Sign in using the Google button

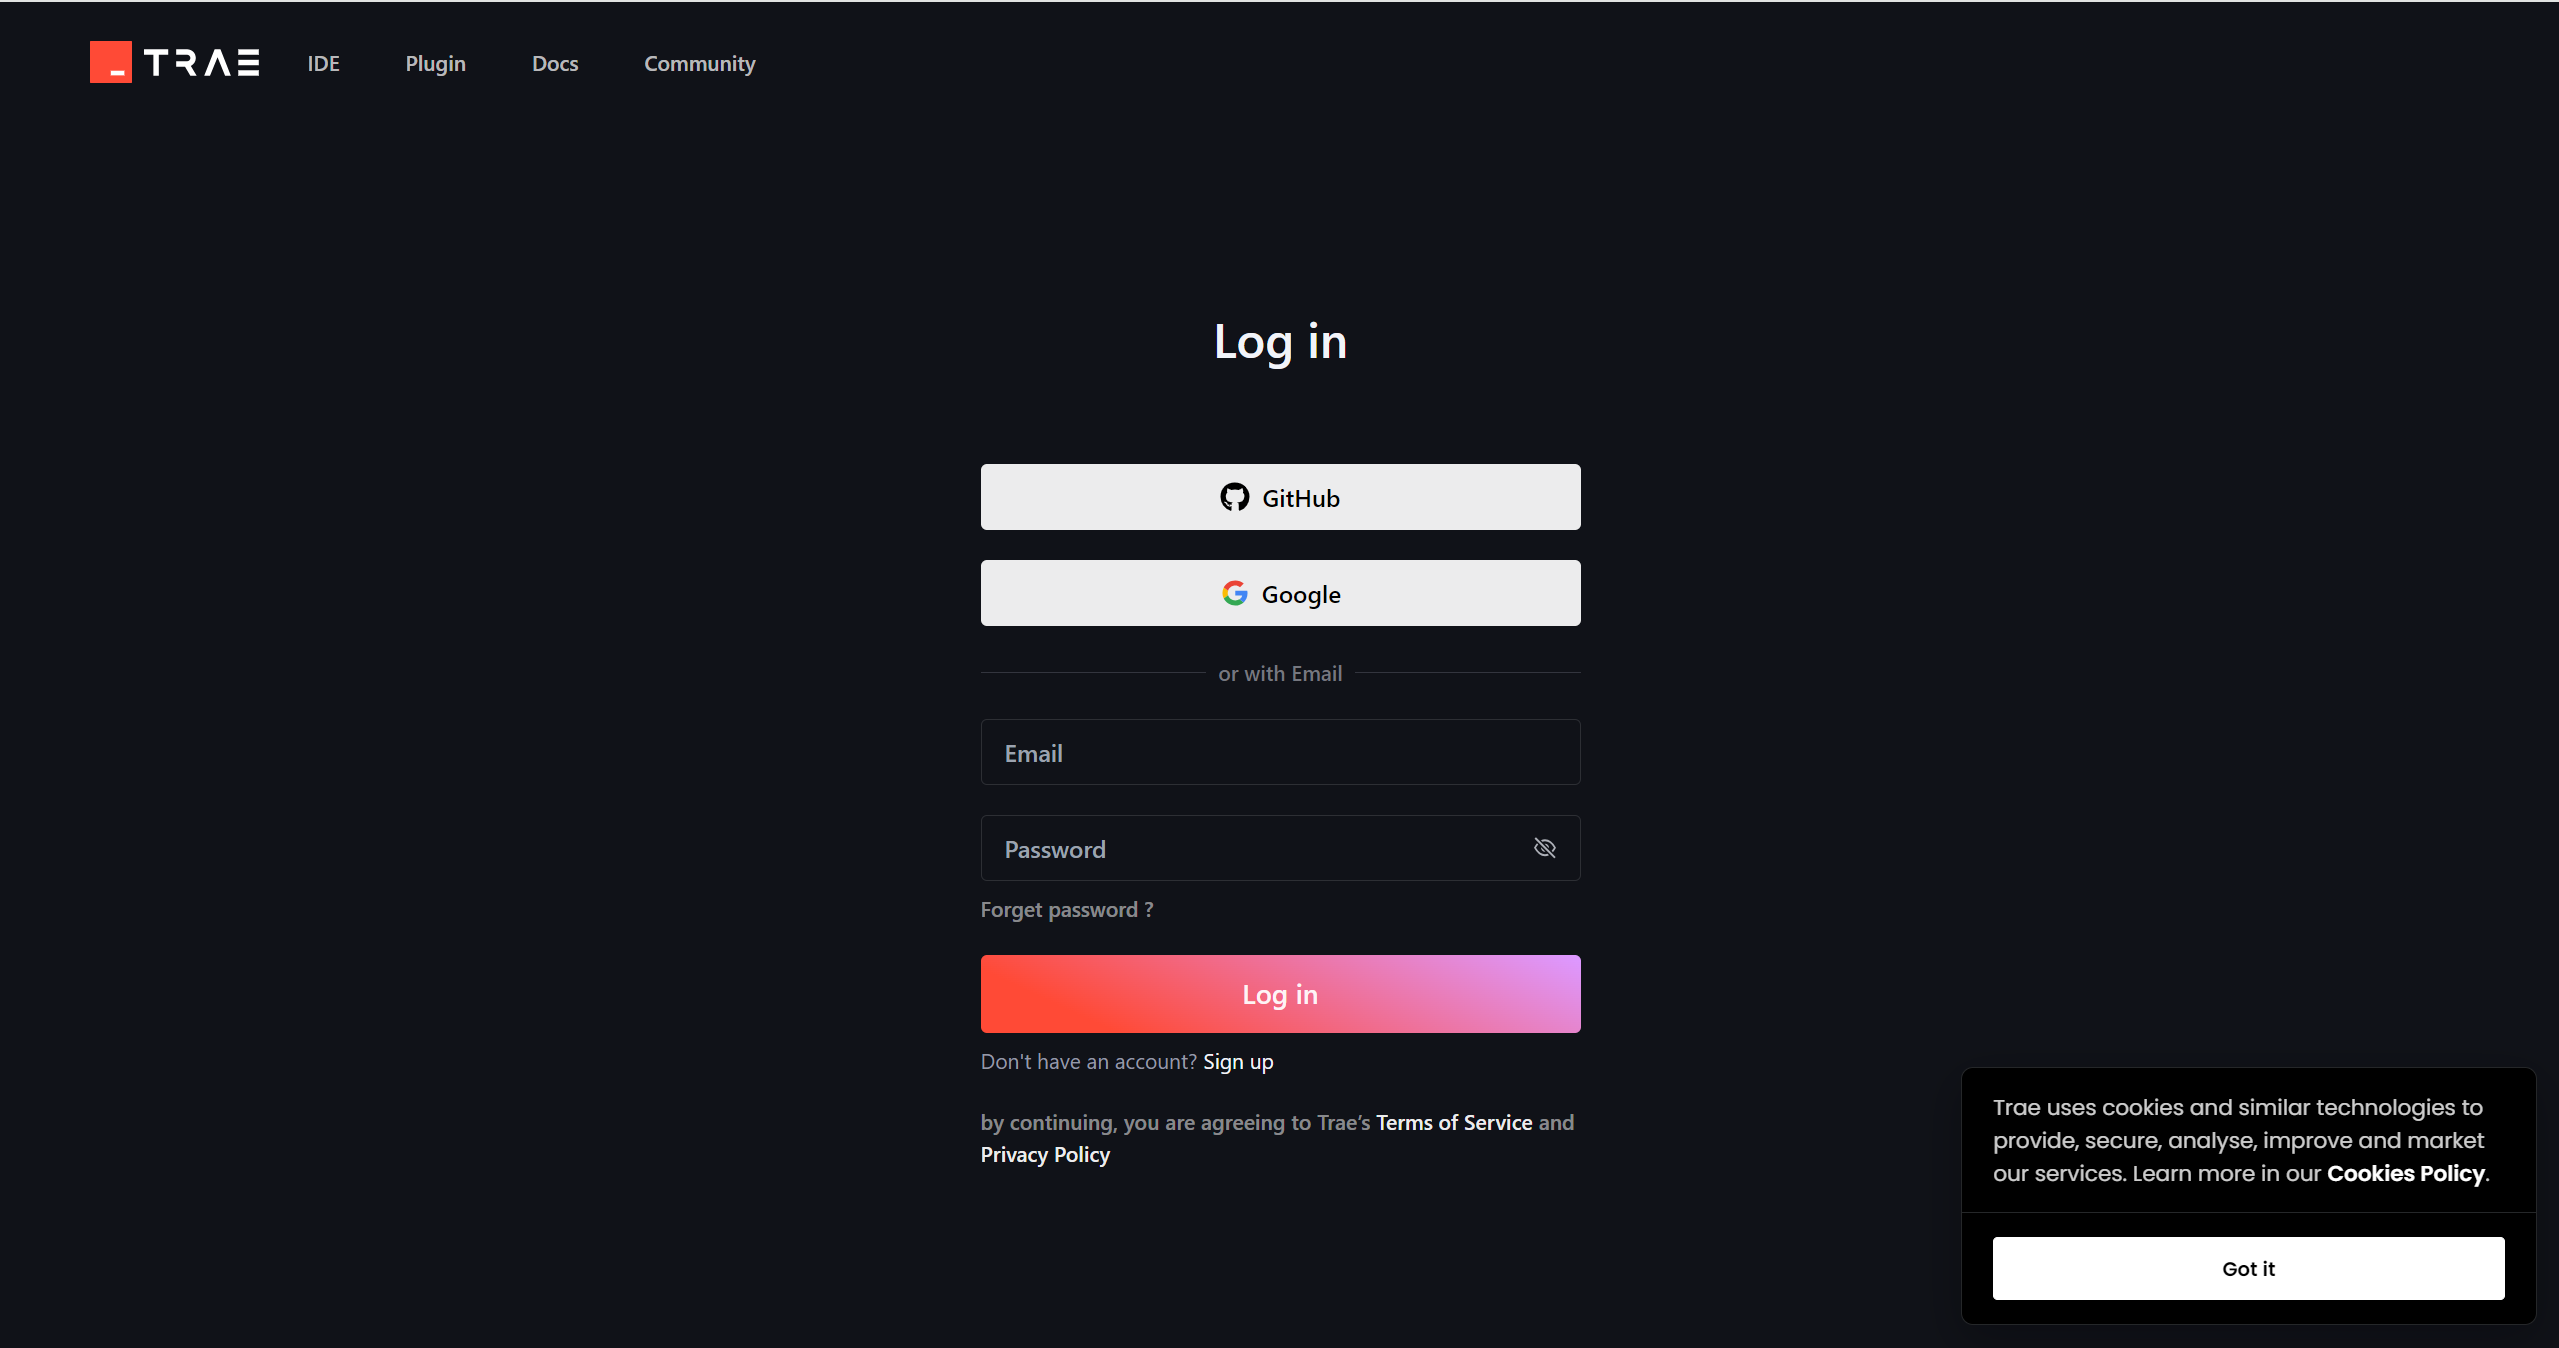1280,593
